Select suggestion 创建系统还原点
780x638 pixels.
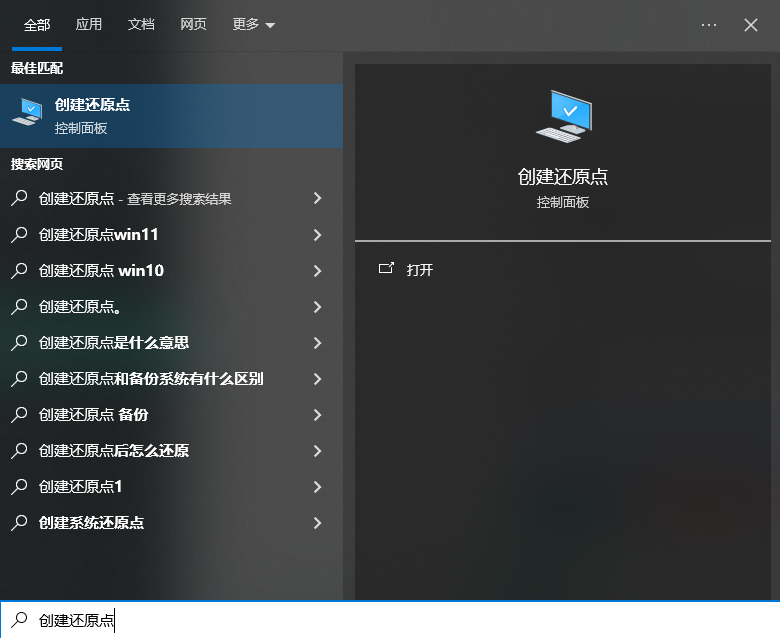pos(171,523)
